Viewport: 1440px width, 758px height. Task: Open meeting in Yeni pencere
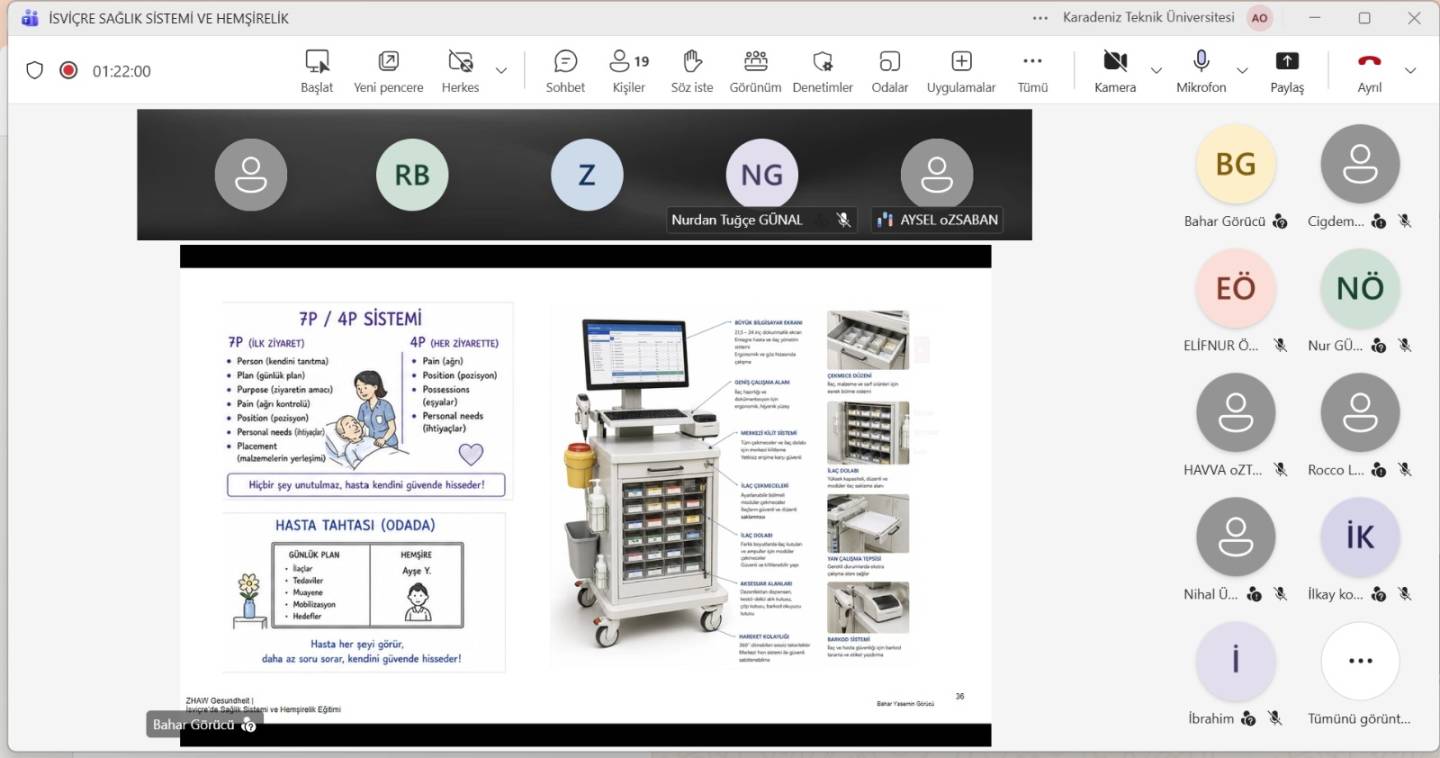[388, 70]
